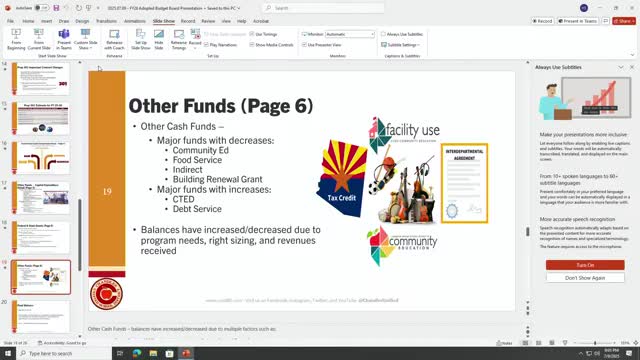
Task: Open PowerPoint from the Windows taskbar
Action: [x=186, y=353]
